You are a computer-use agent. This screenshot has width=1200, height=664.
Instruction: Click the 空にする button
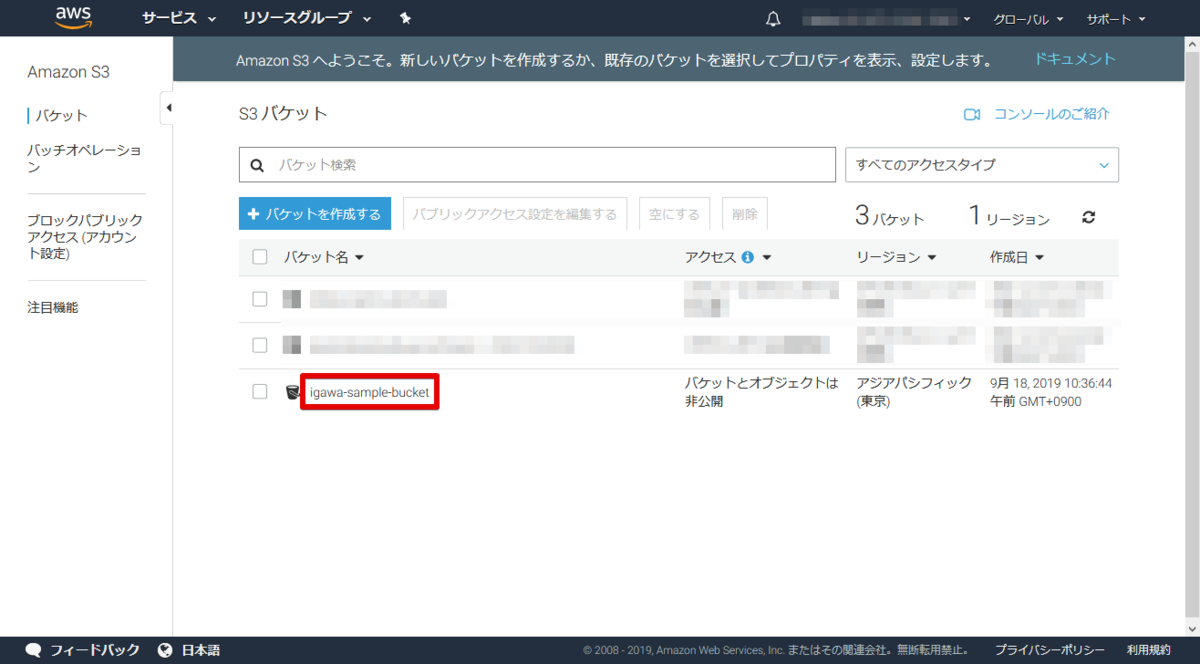(x=675, y=214)
